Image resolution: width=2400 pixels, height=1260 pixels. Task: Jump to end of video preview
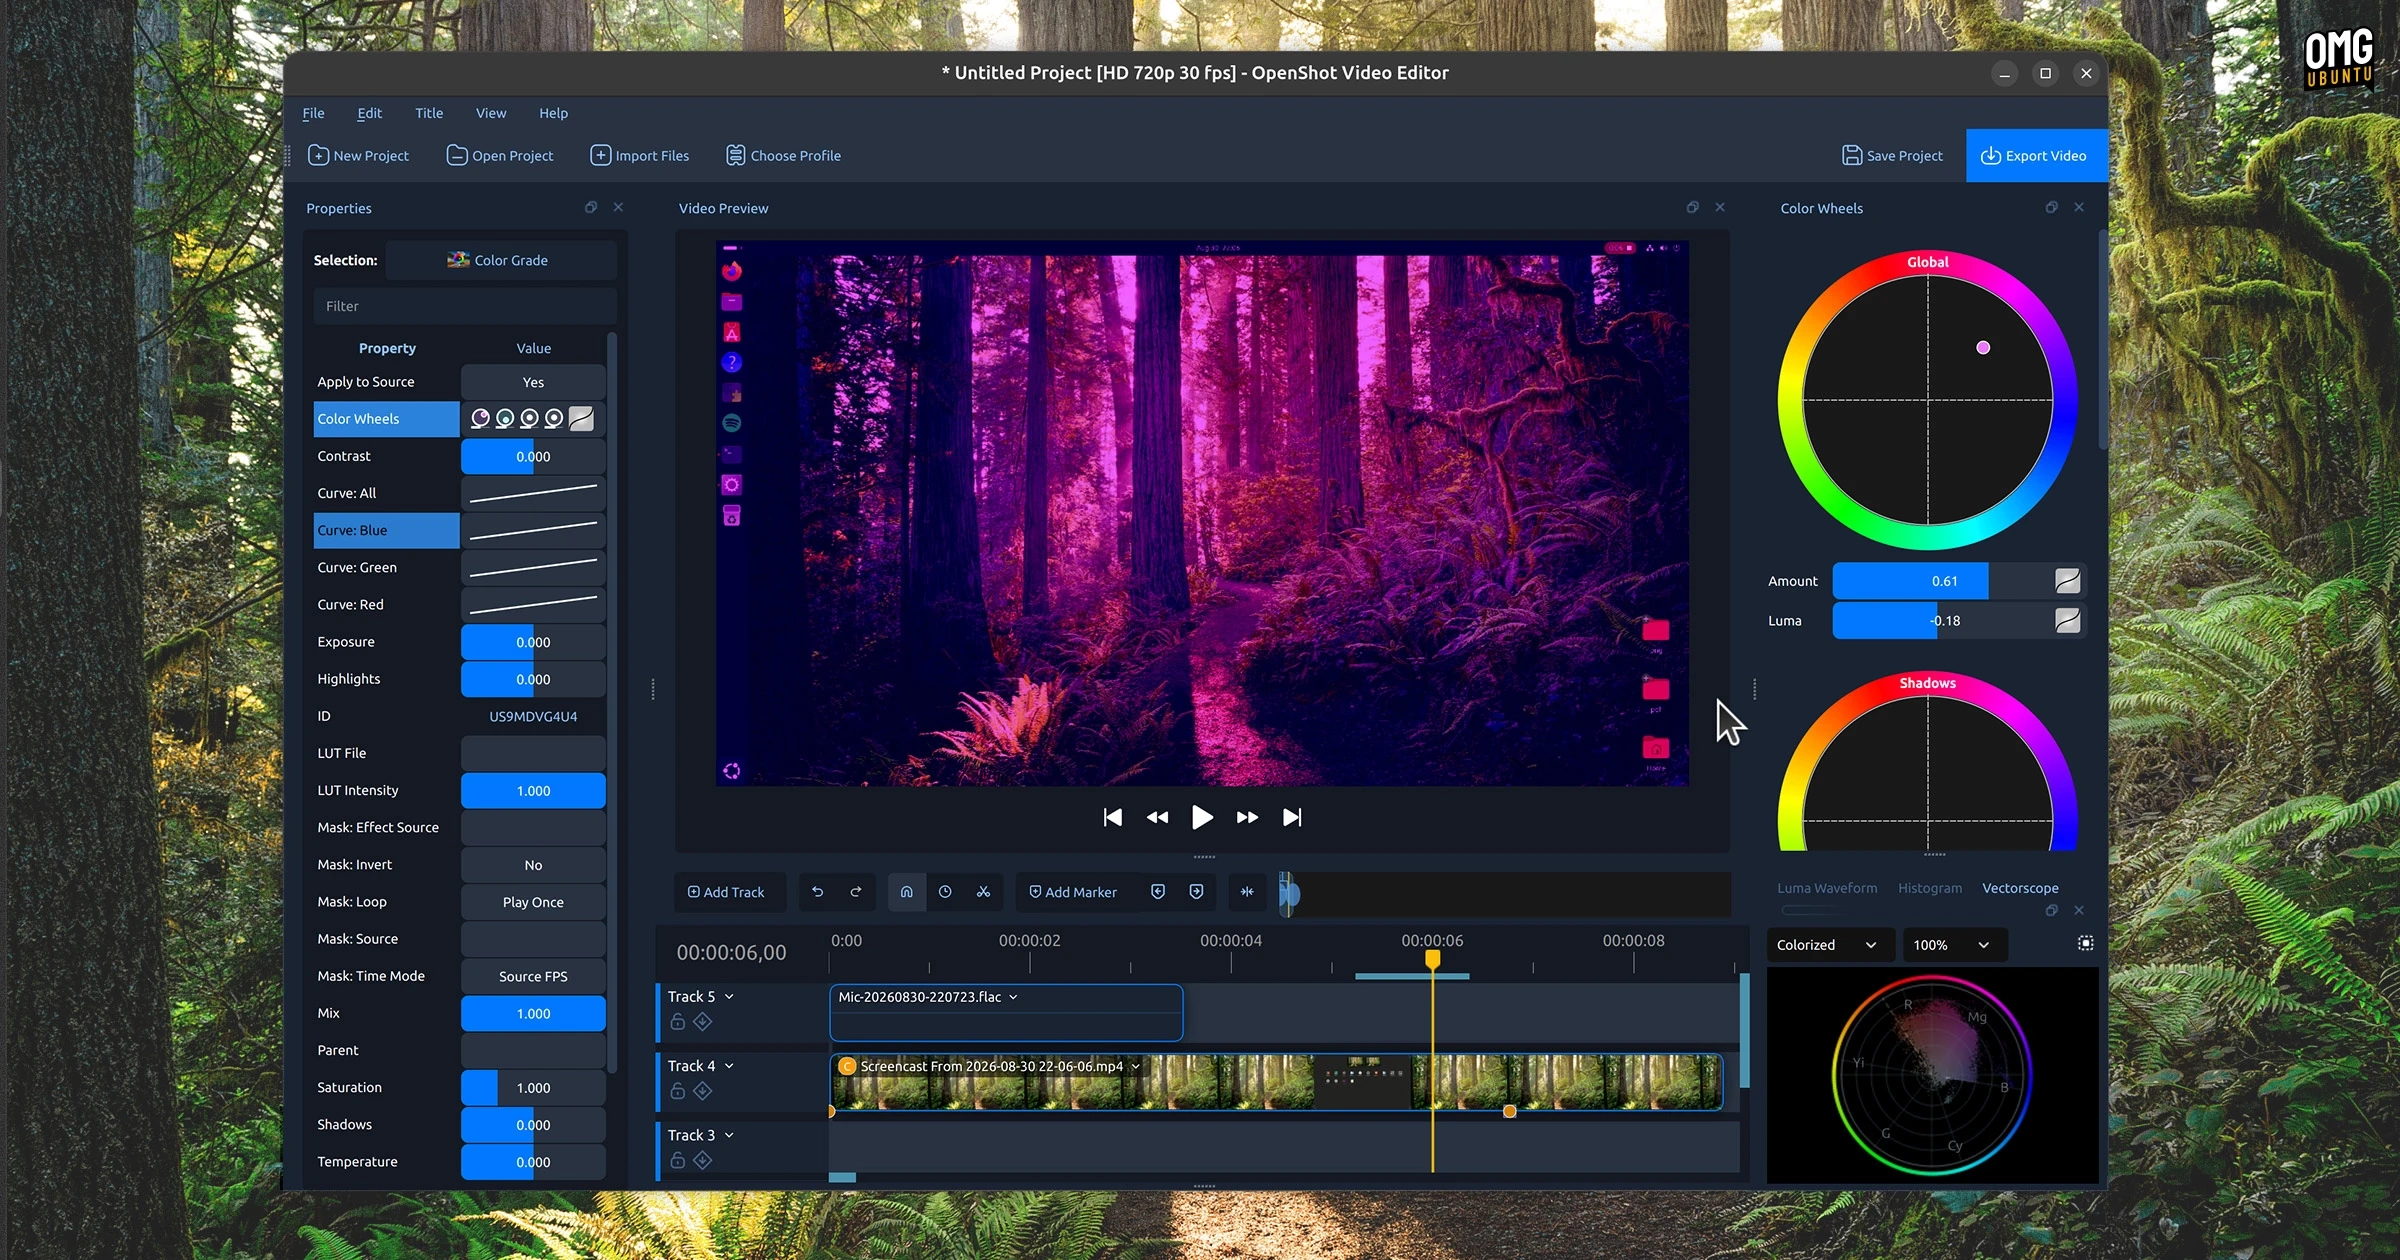point(1292,817)
